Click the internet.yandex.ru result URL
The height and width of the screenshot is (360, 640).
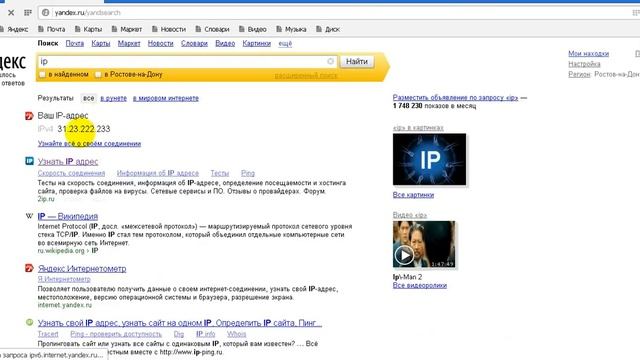[x=65, y=305]
